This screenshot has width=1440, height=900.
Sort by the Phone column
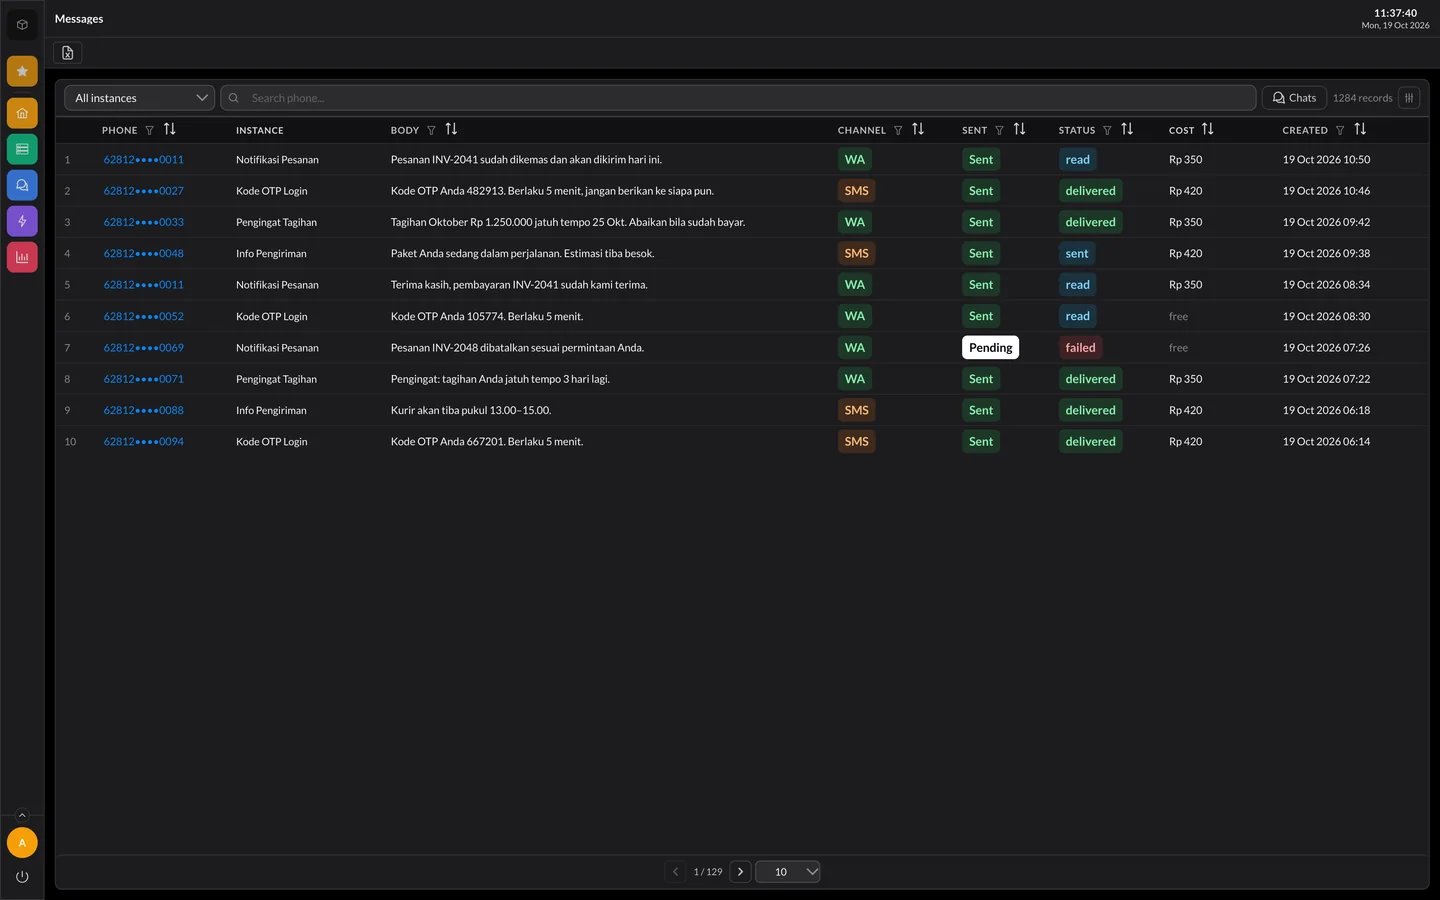(170, 129)
